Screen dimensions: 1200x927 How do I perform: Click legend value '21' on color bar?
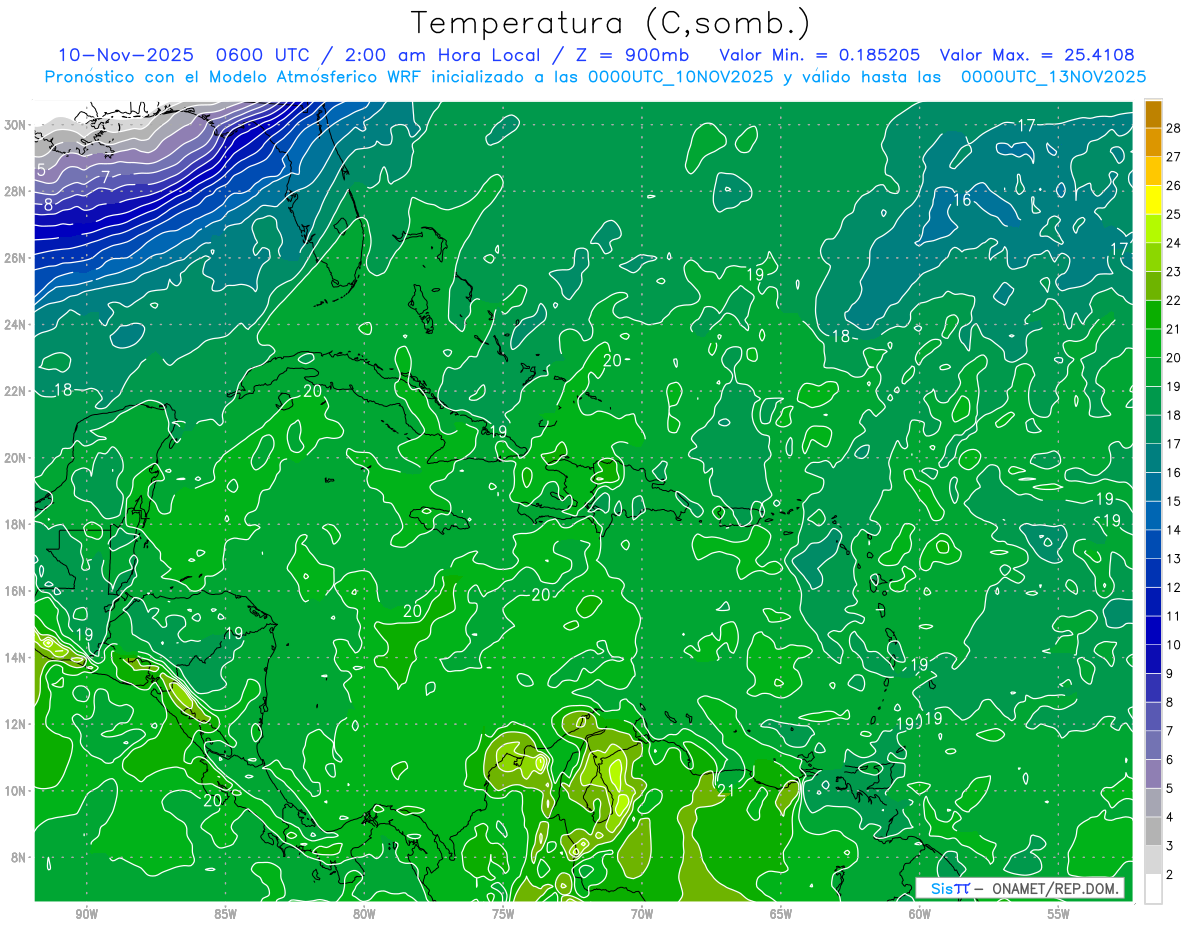click(1174, 329)
